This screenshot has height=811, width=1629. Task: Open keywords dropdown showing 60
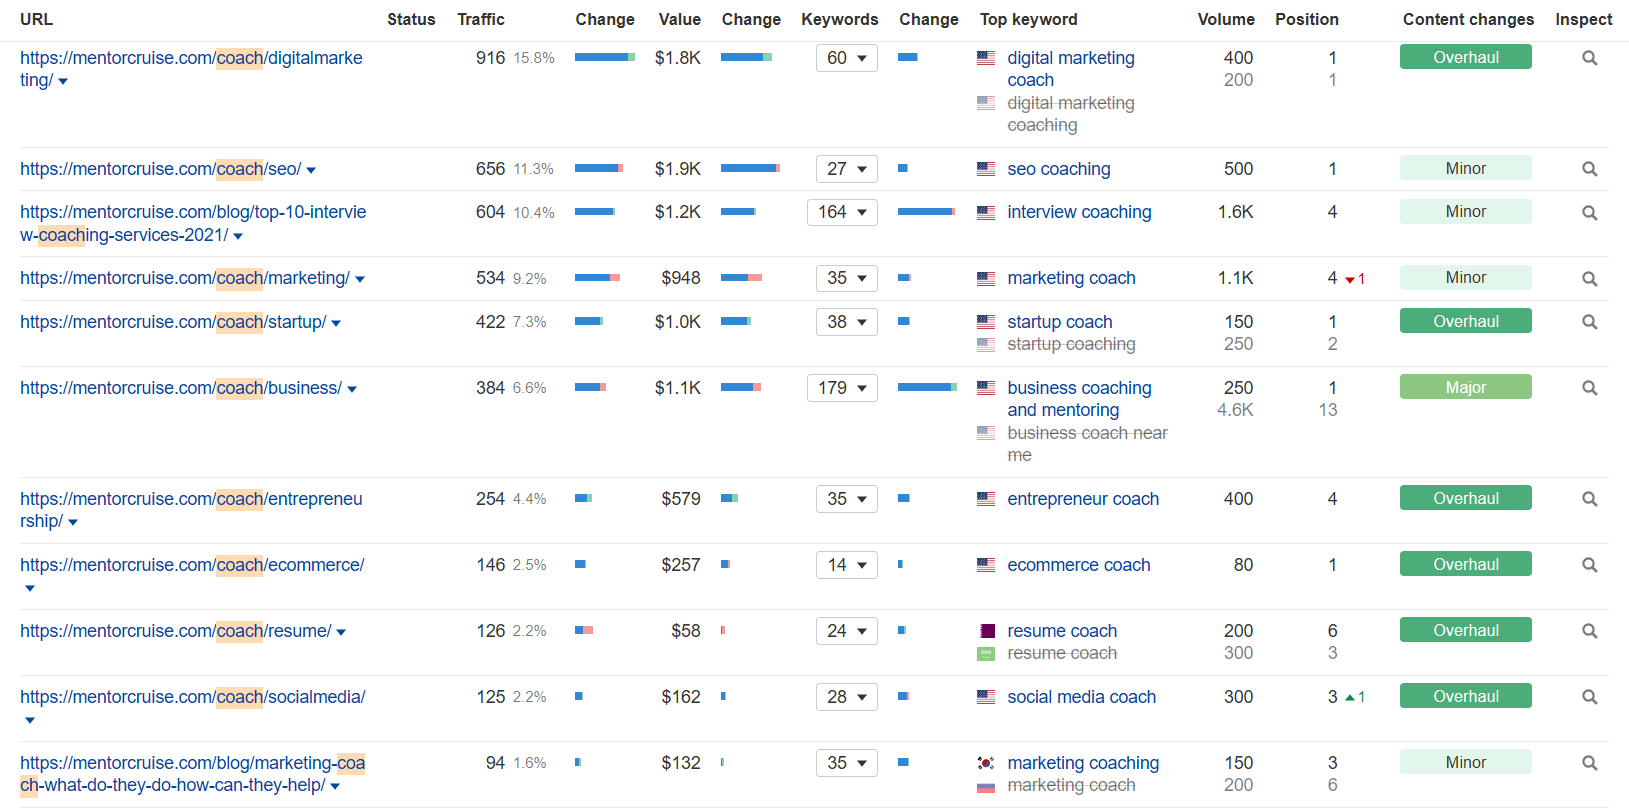click(x=847, y=58)
